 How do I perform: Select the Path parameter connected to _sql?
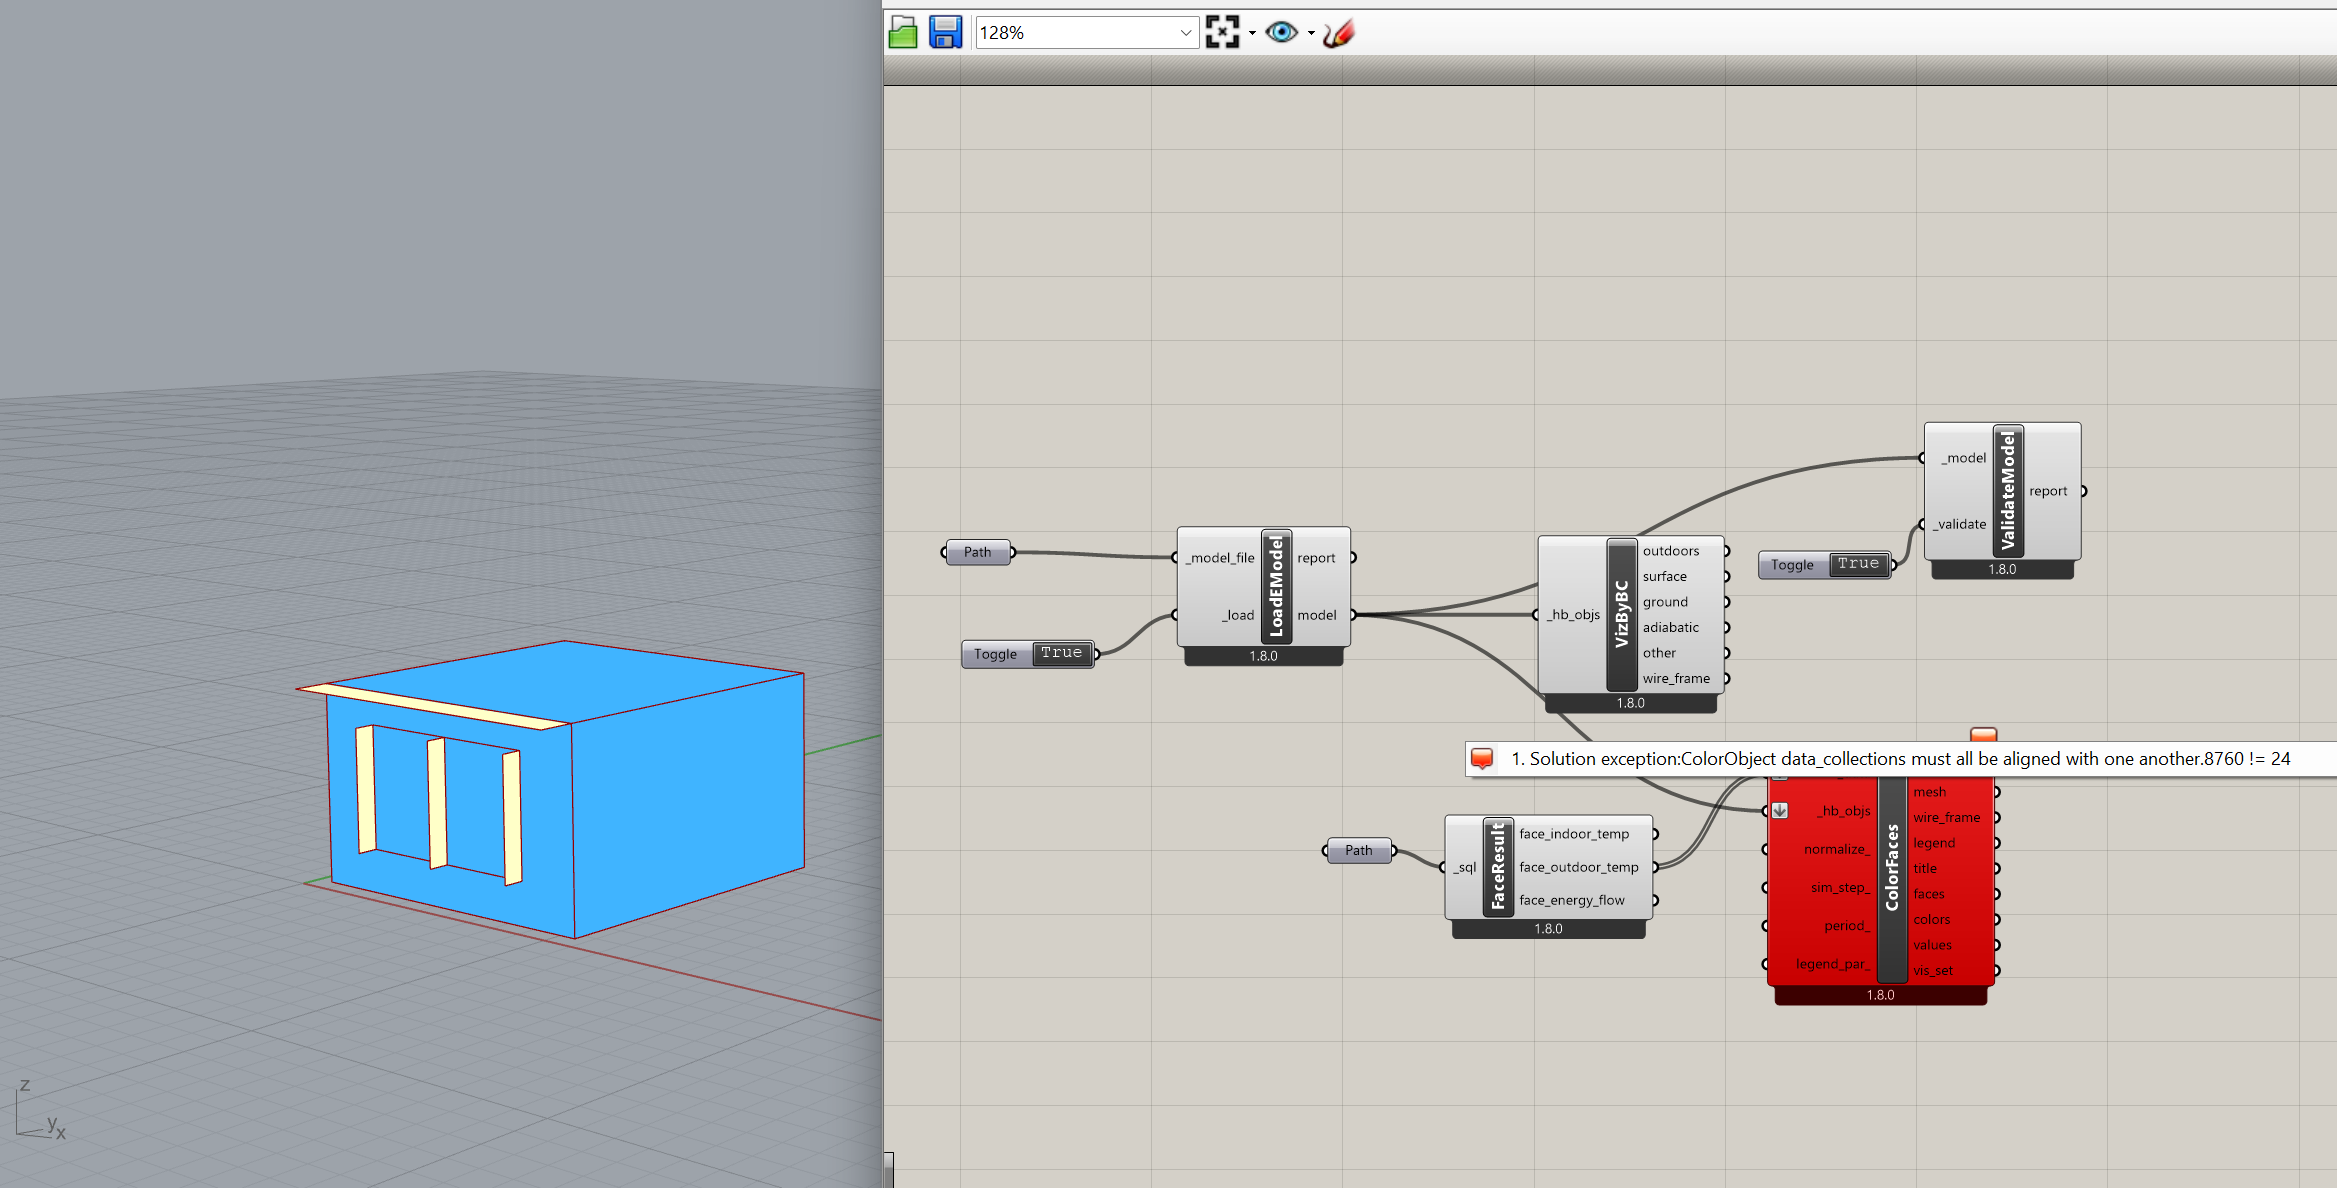tap(1359, 850)
